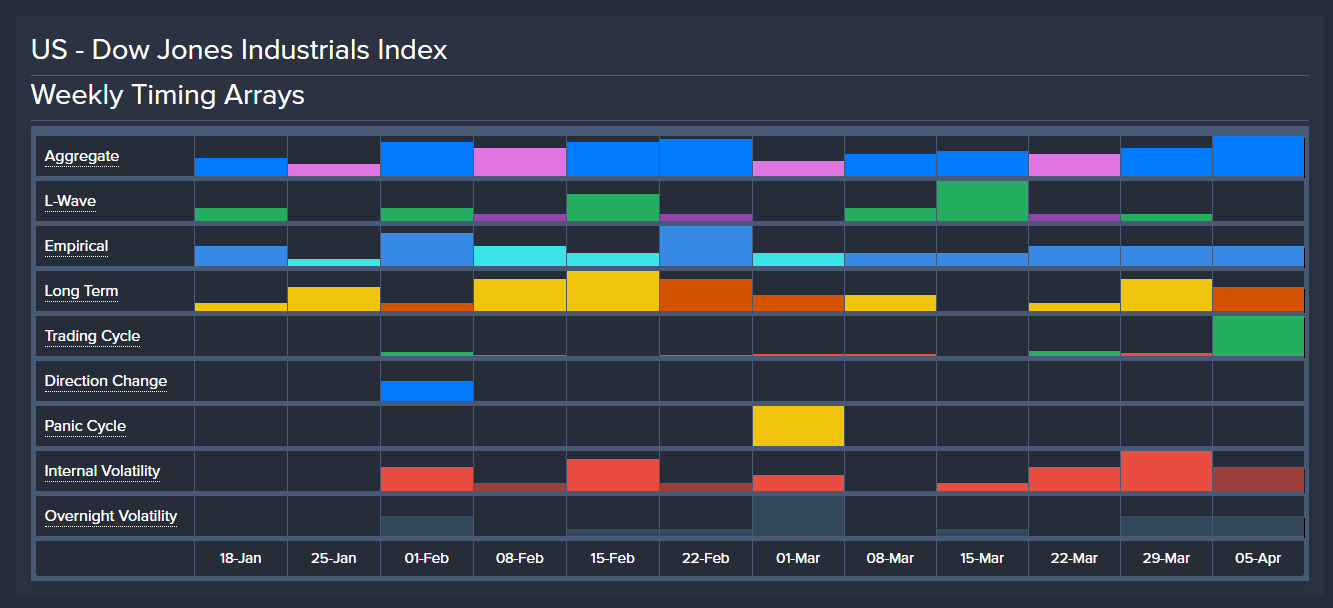Select the blue Aggregate bar for 05-Apr
The image size is (1333, 608).
click(x=1258, y=156)
